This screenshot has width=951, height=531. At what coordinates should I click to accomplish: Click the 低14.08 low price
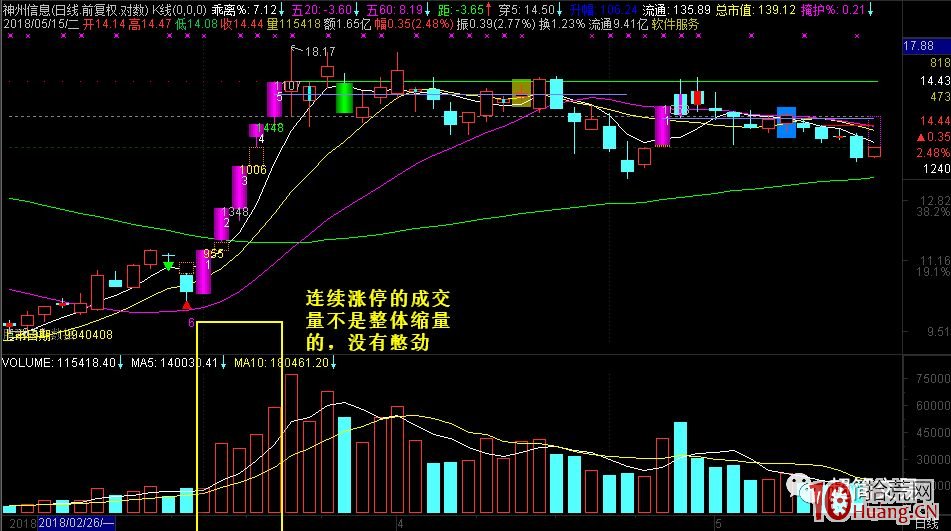pyautogui.click(x=195, y=24)
